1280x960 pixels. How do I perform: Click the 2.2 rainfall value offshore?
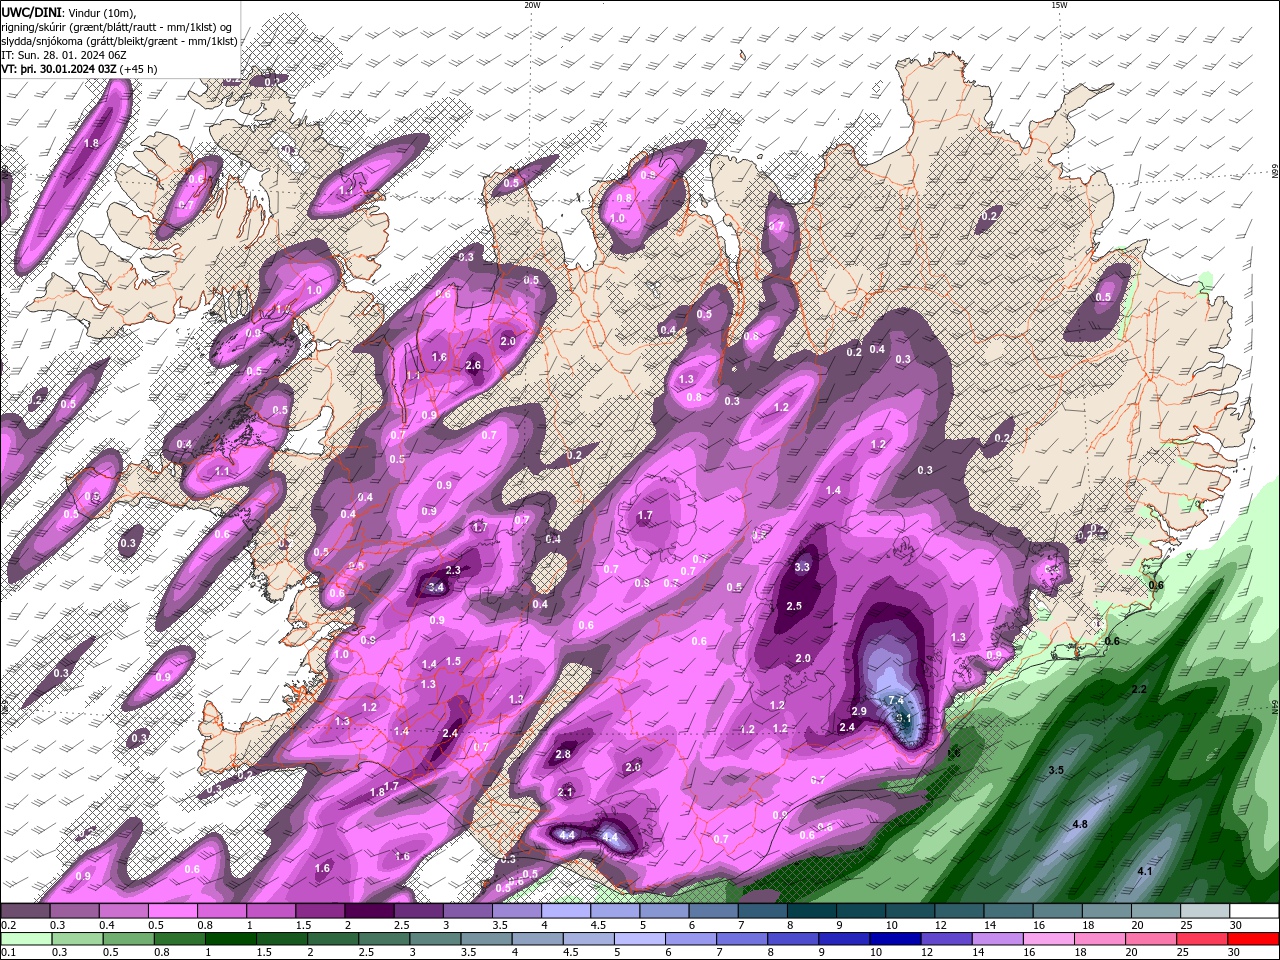pos(1139,690)
